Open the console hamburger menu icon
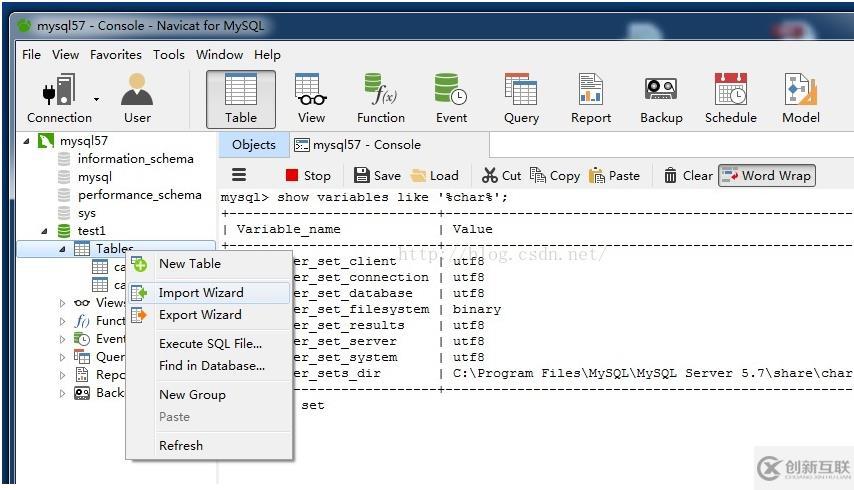The width and height of the screenshot is (854, 490). (x=239, y=175)
